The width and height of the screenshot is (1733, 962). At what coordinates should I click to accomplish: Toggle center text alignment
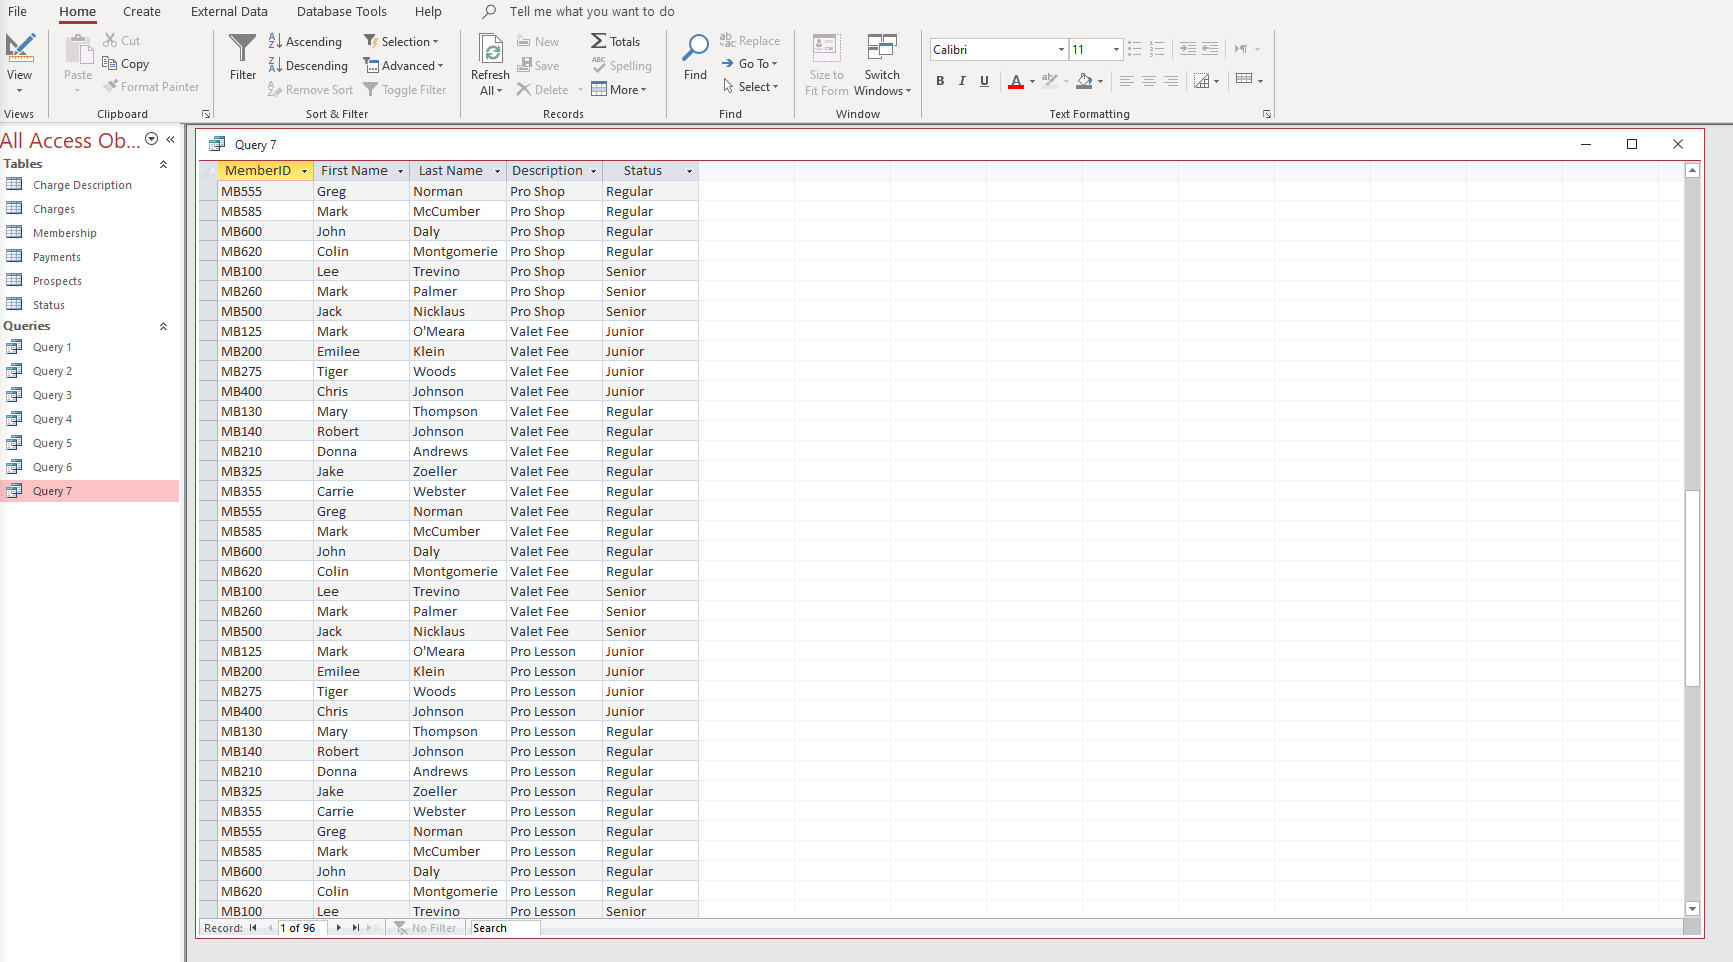coord(1148,81)
